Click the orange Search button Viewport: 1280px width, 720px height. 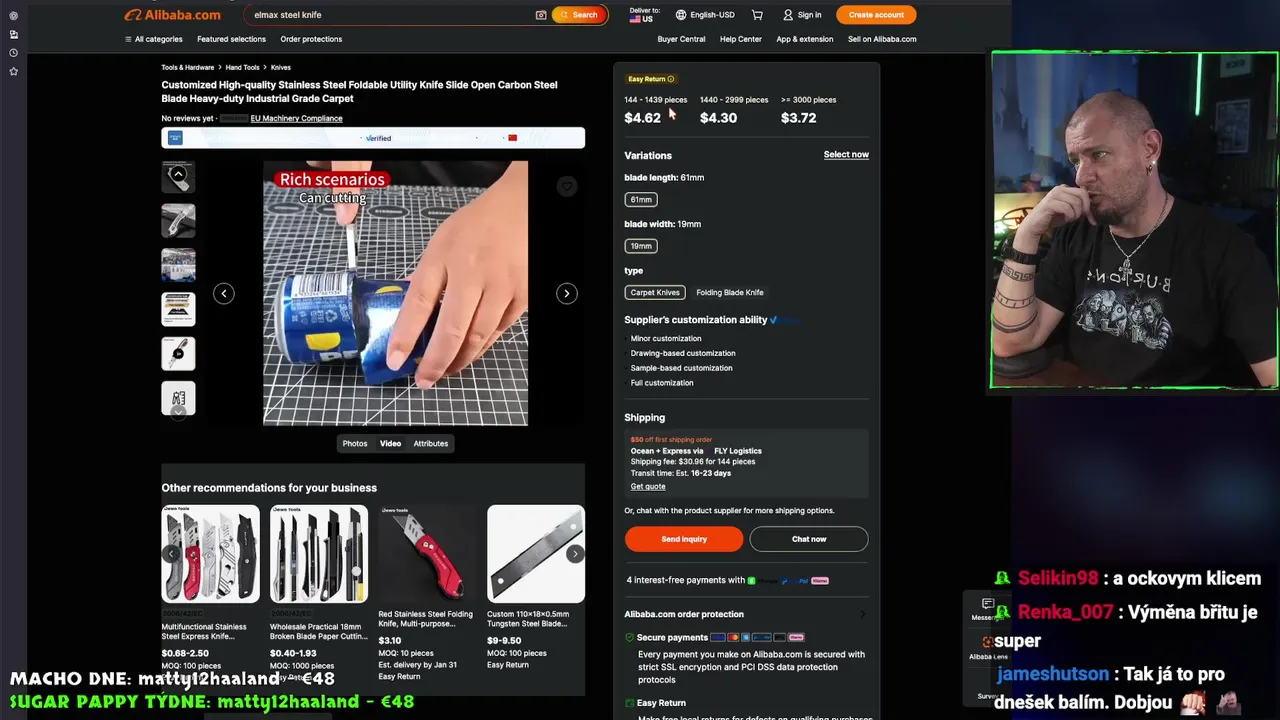click(579, 15)
